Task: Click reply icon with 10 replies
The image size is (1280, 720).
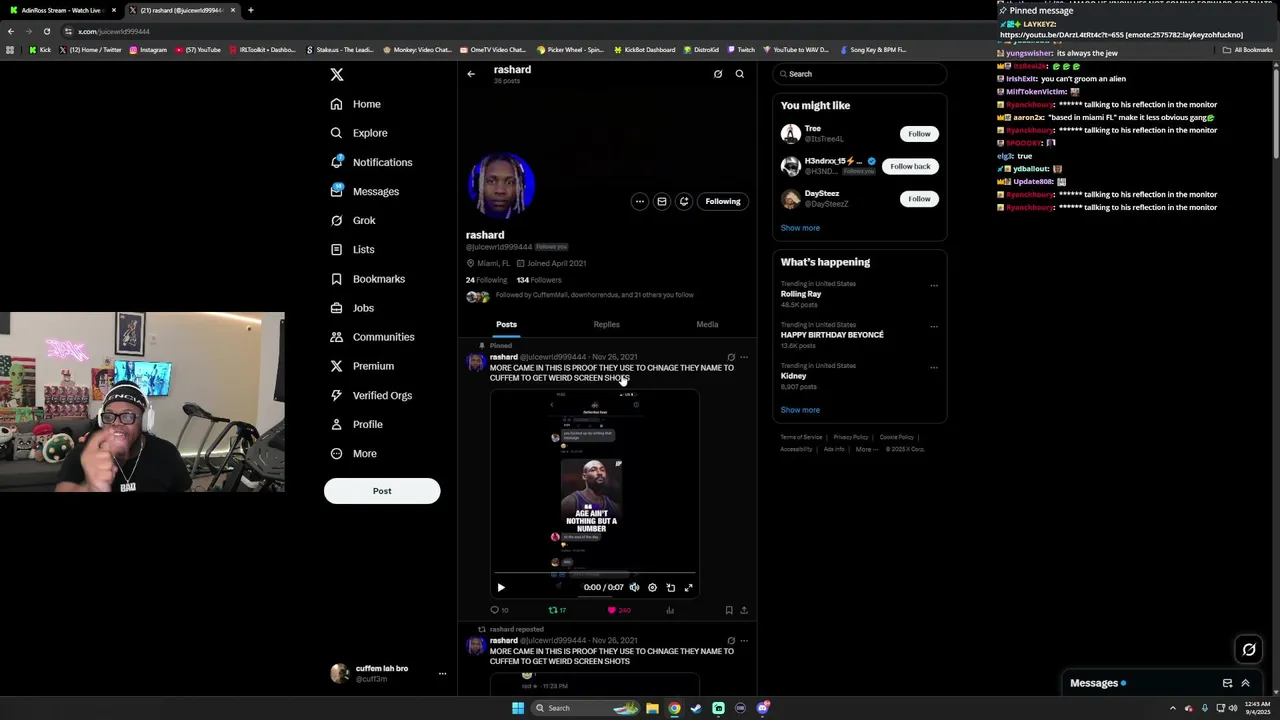Action: point(499,610)
